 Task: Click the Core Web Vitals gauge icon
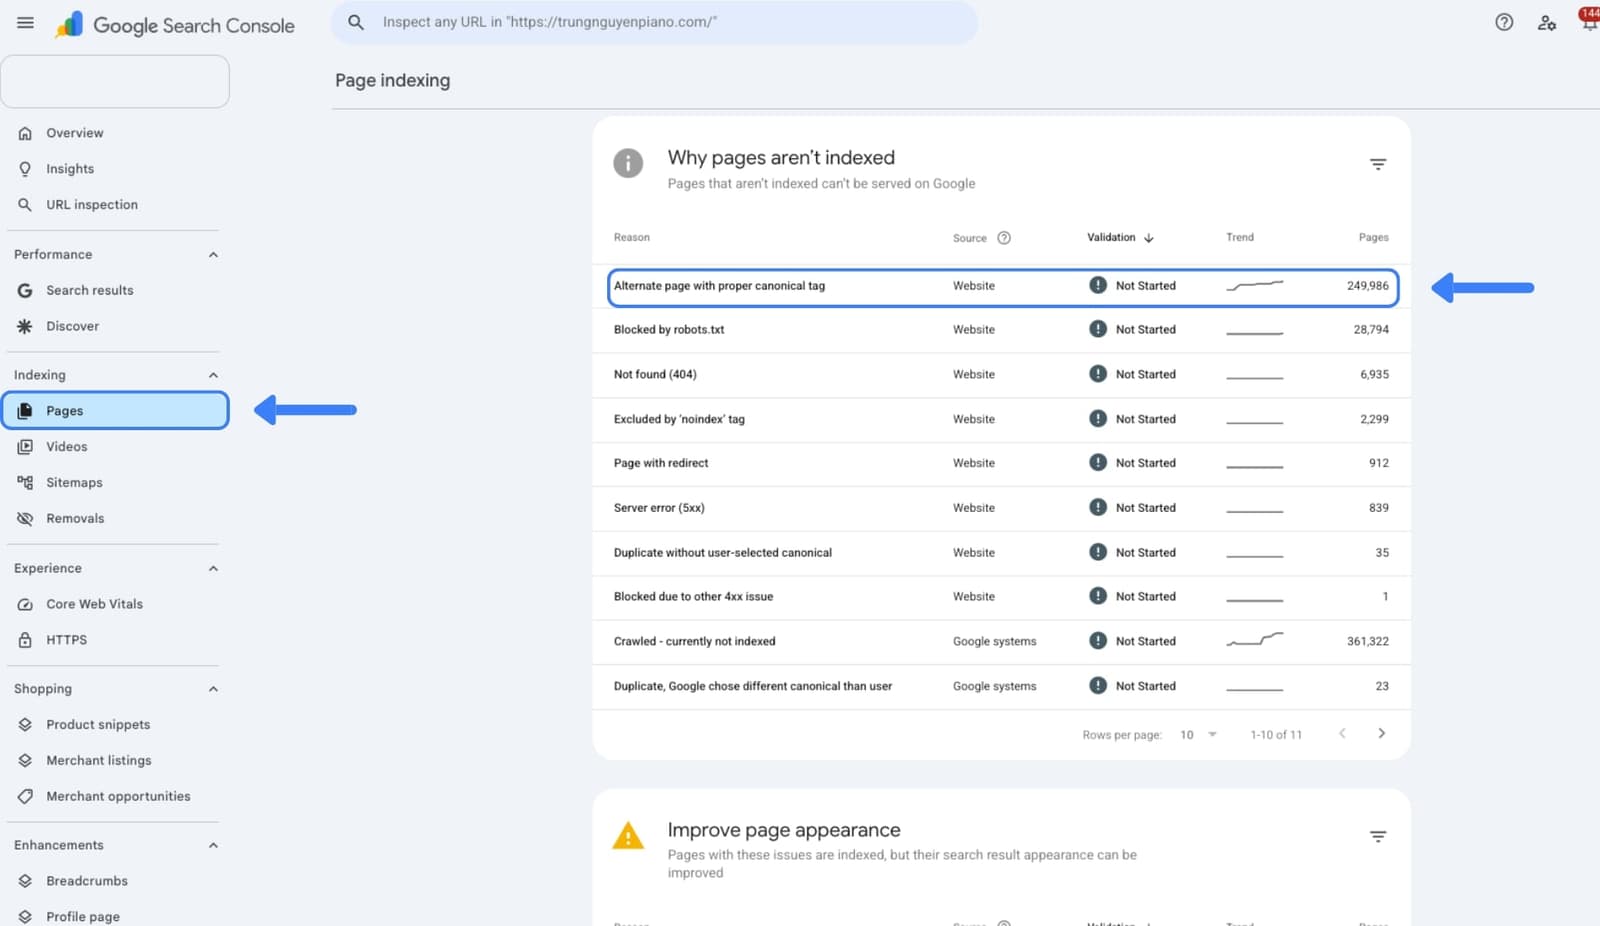(x=25, y=604)
